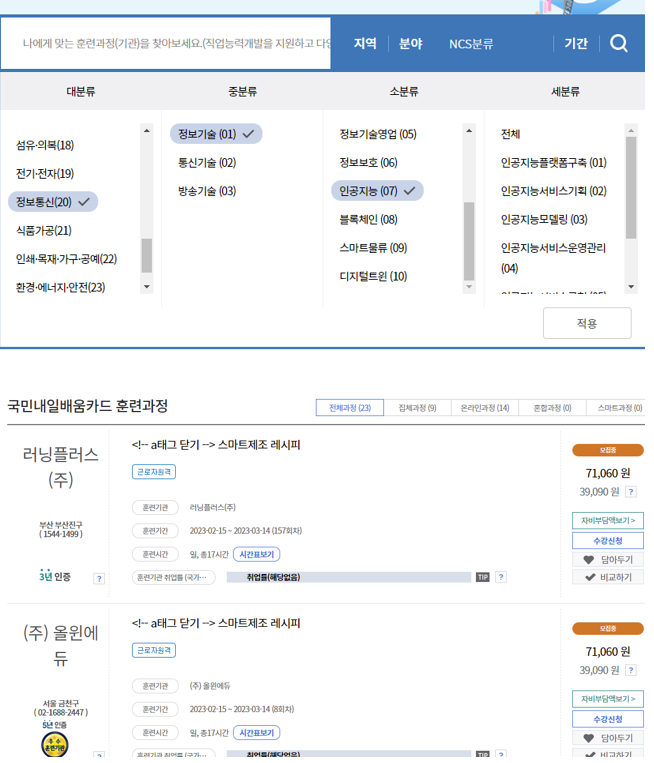Image resolution: width=654 pixels, height=763 pixels.
Task: Click 대분류 scrollbar thumb
Action: [146, 255]
